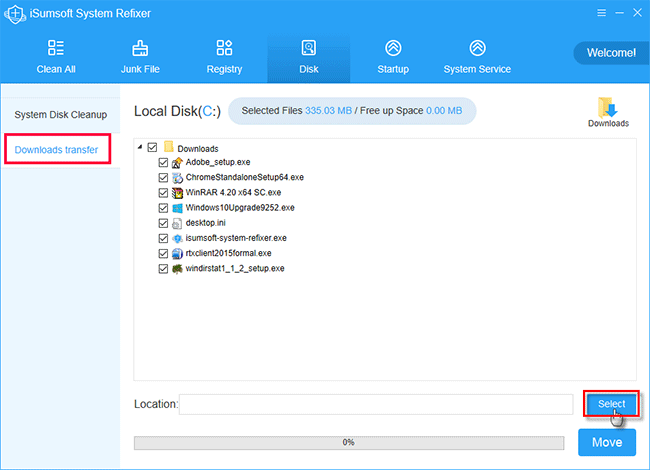
Task: Select the isumsoft-system-refixer.exe file name
Action: pos(236,238)
